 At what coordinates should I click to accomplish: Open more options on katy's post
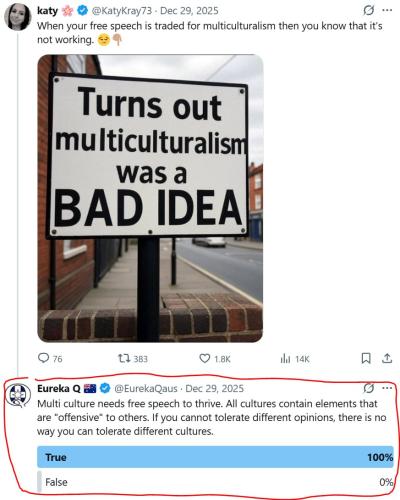[x=387, y=10]
